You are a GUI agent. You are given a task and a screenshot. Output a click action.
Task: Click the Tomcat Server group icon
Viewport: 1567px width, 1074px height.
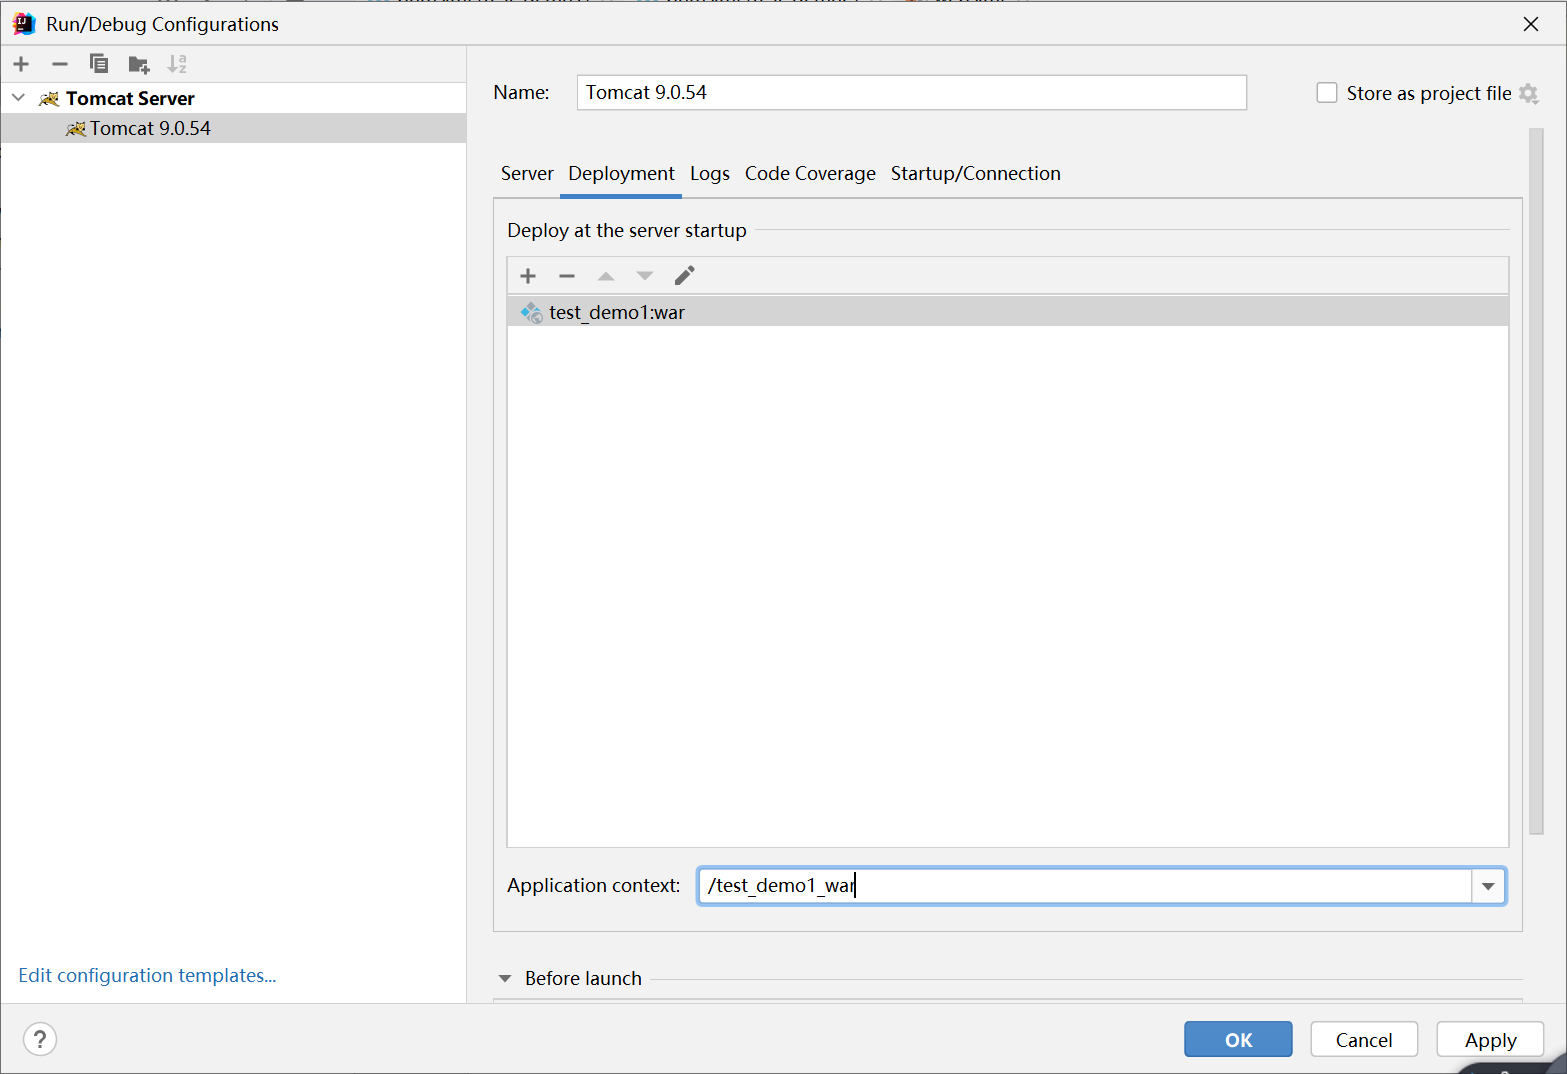49,98
